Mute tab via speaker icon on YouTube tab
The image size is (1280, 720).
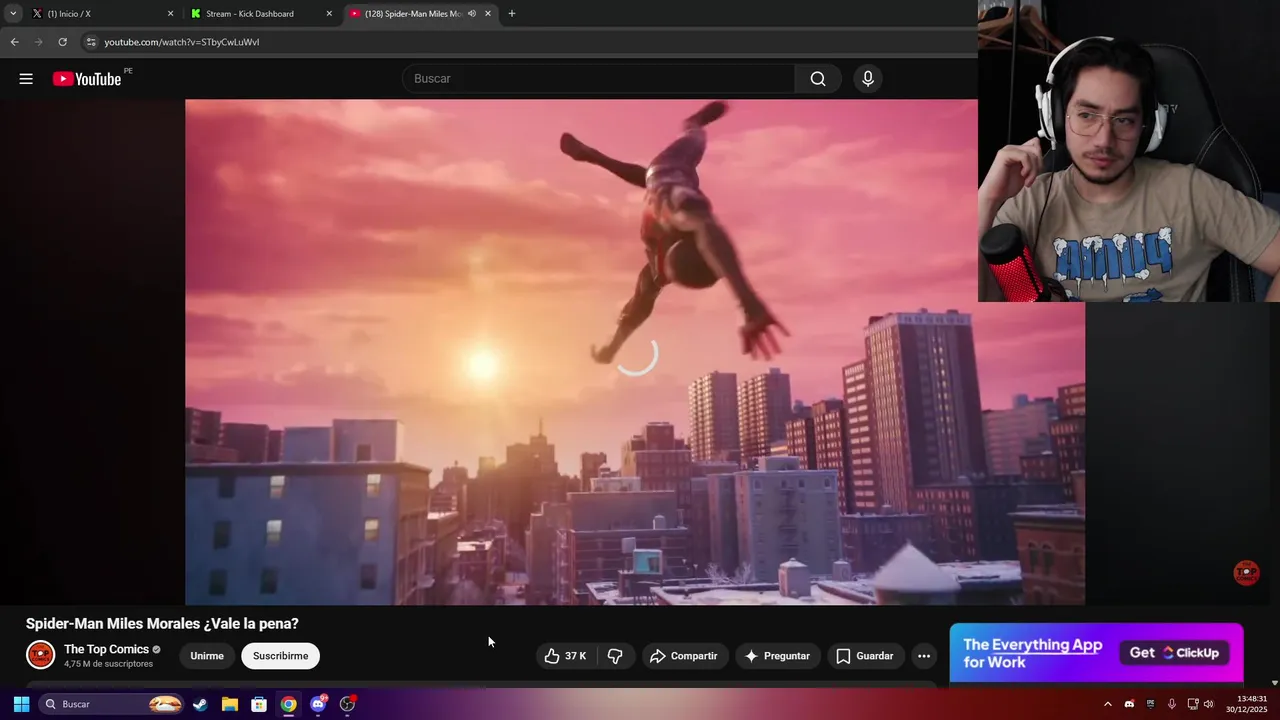pyautogui.click(x=472, y=14)
